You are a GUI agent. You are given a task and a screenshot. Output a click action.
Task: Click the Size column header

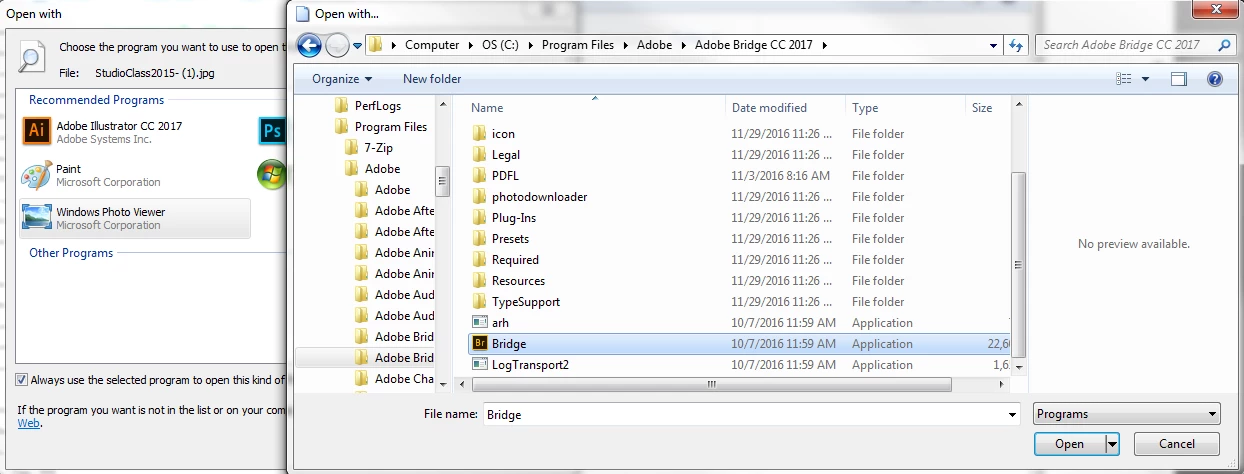pos(988,107)
